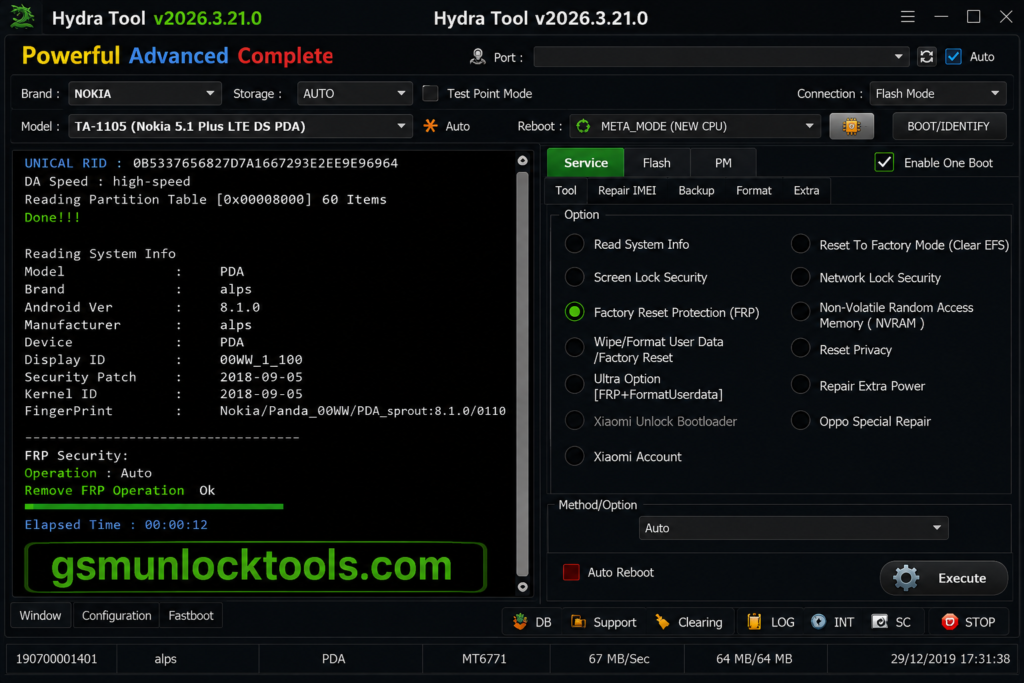Image resolution: width=1024 pixels, height=683 pixels.
Task: Click MT6771 in status bar
Action: 484,658
